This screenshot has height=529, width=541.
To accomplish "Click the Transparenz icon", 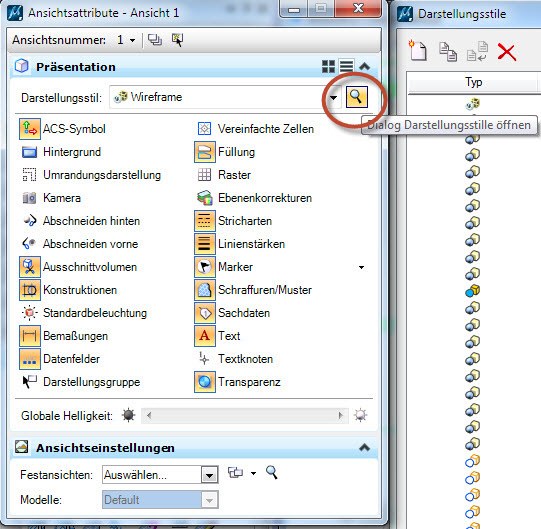I will coord(205,382).
